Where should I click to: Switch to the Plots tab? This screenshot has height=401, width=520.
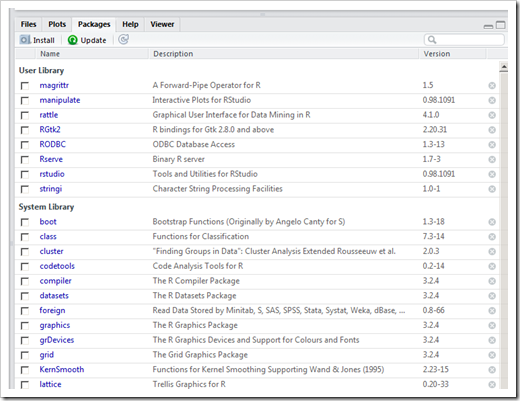[x=57, y=24]
